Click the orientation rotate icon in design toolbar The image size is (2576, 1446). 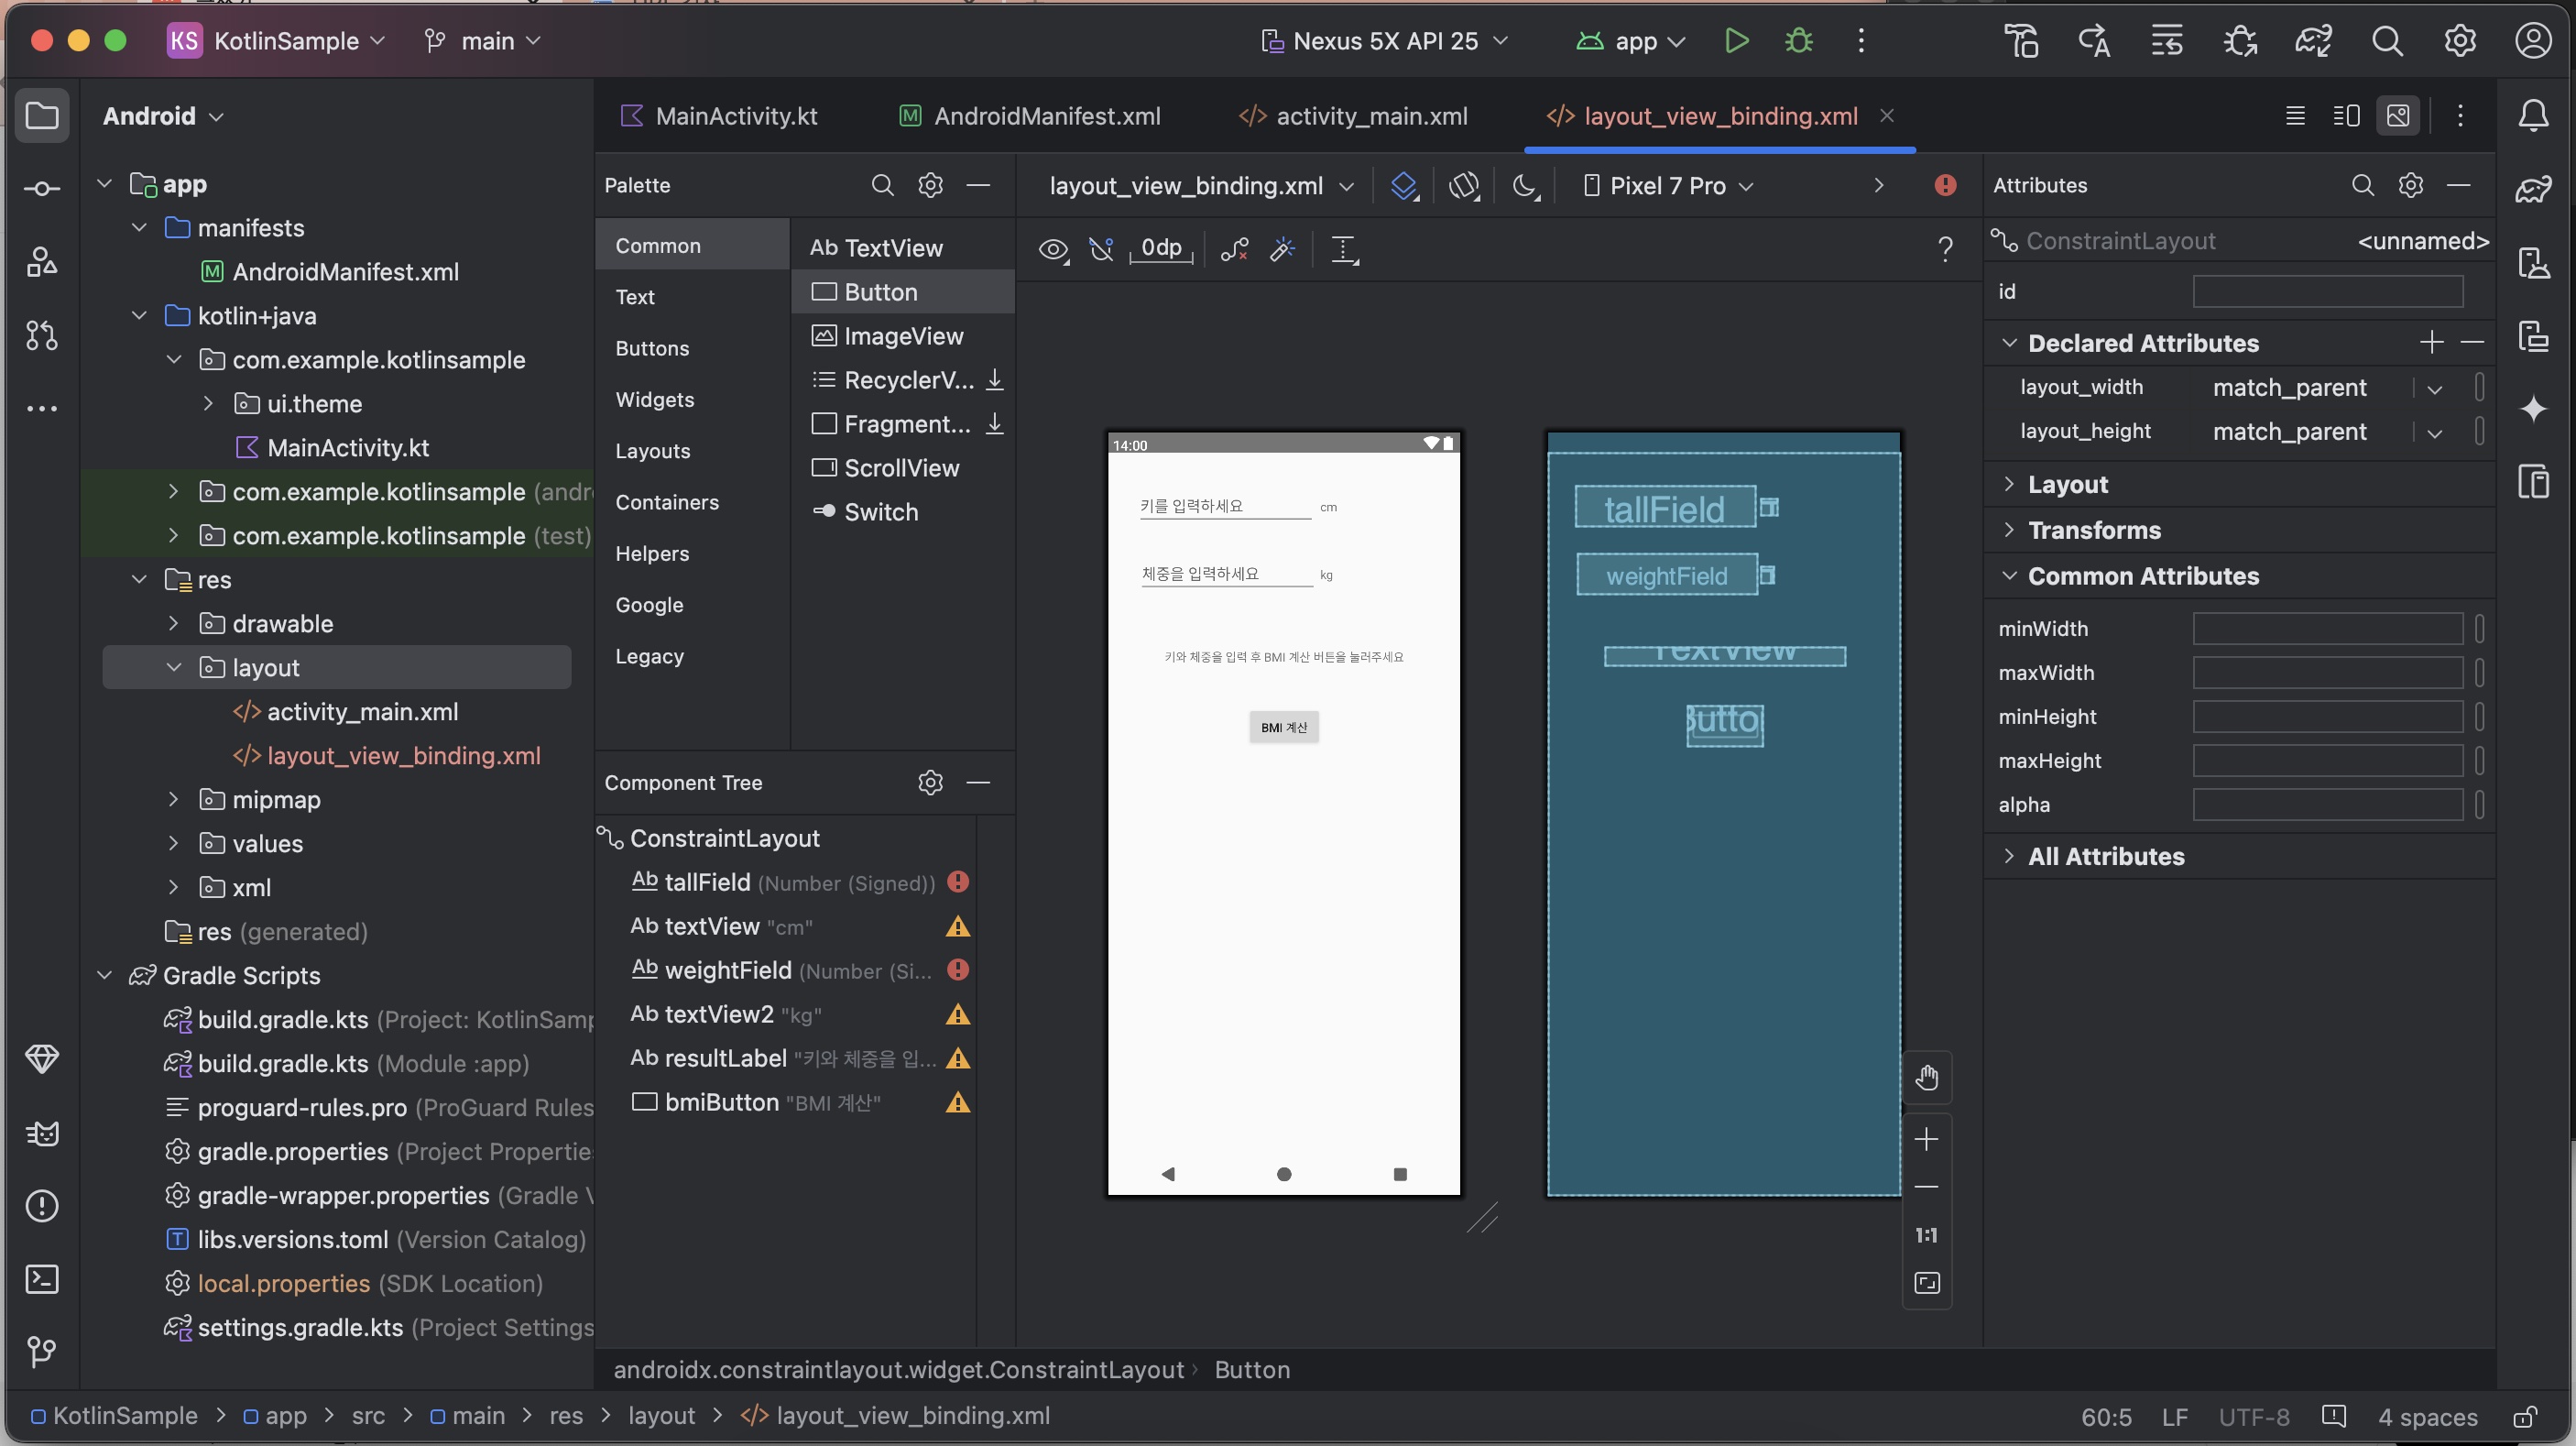(x=1463, y=186)
